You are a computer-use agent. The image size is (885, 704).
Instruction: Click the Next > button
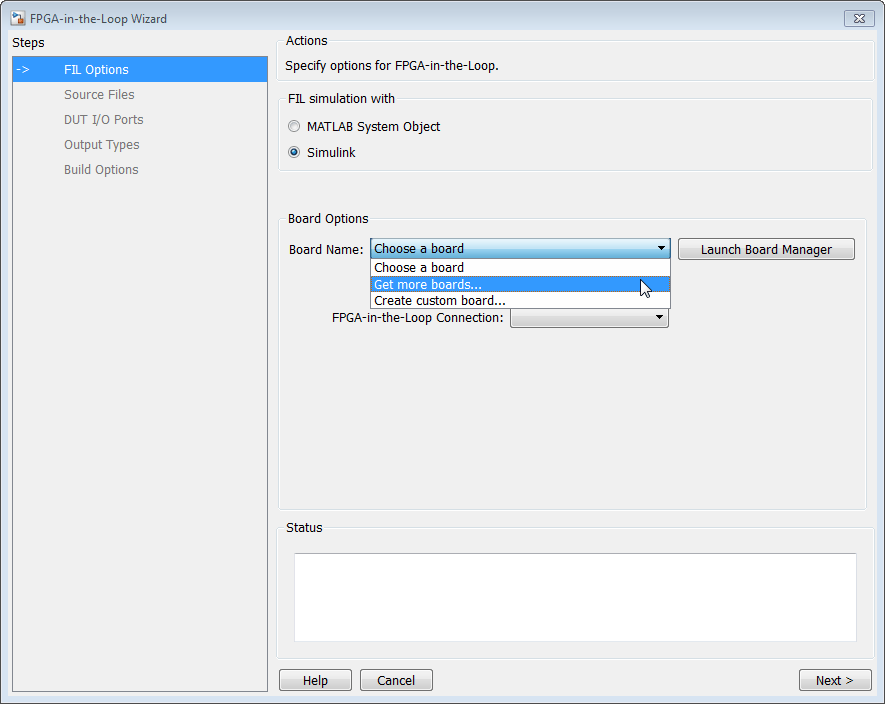click(x=835, y=680)
